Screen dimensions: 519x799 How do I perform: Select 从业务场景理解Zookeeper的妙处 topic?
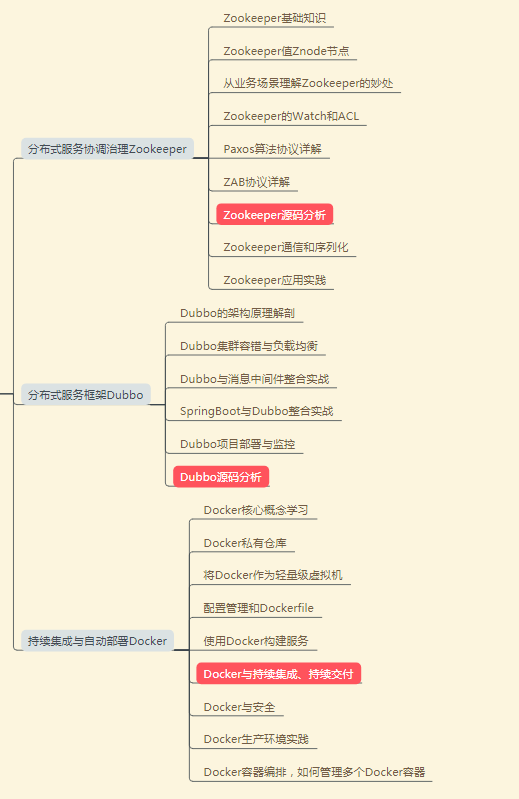308,84
